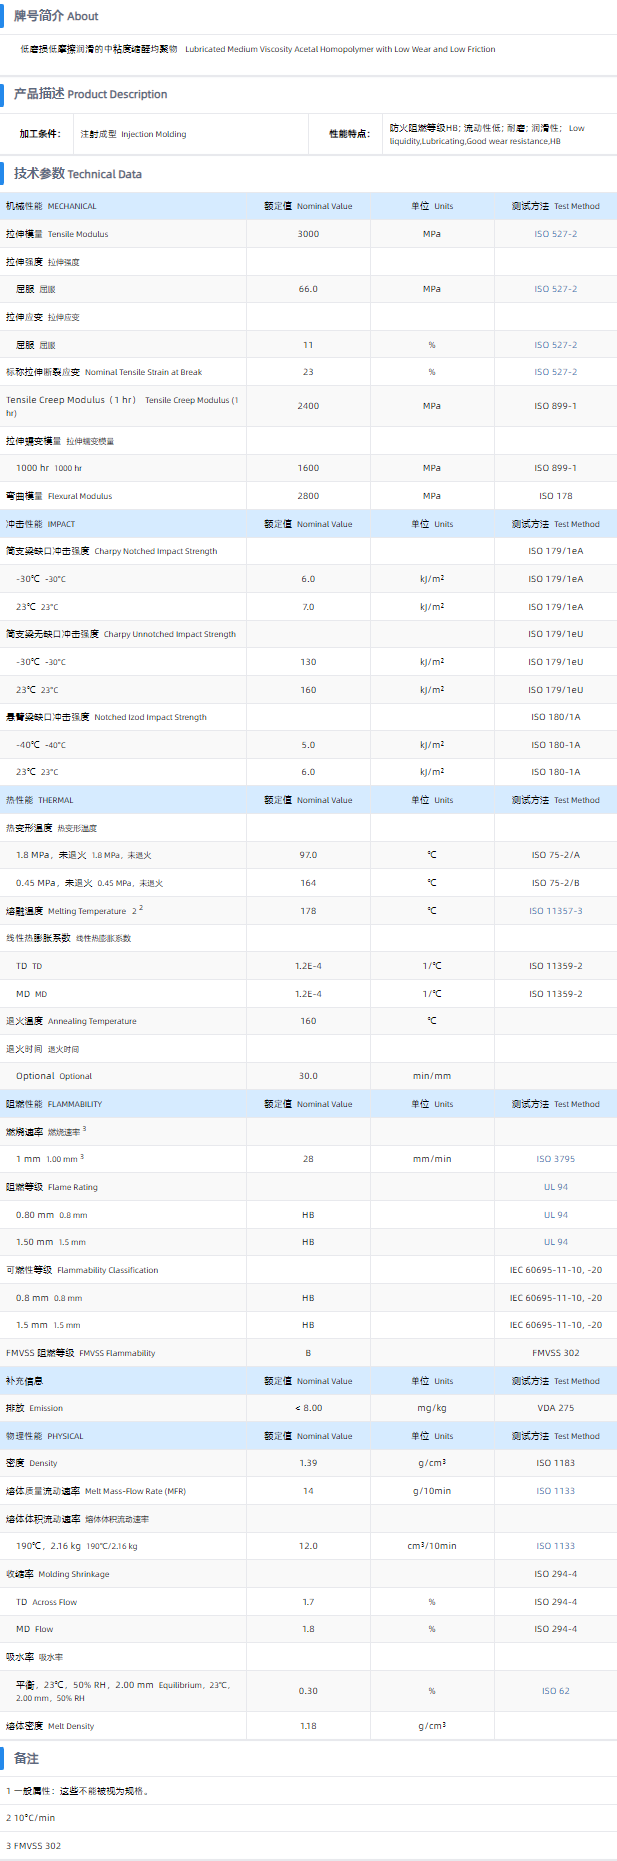617x1861 pixels.
Task: Open the ISO 527-2 link in Tensile Modulus row
Action: (555, 234)
